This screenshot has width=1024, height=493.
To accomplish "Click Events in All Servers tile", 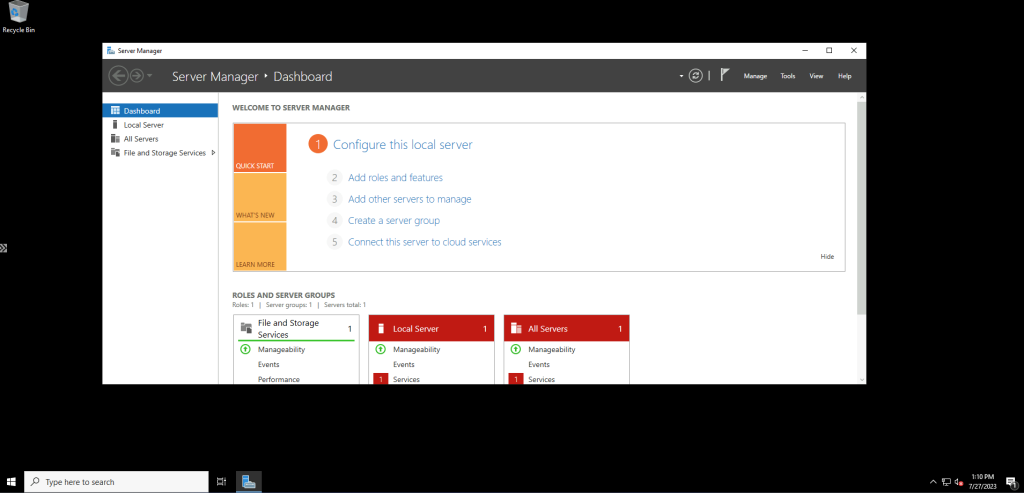I will click(539, 364).
